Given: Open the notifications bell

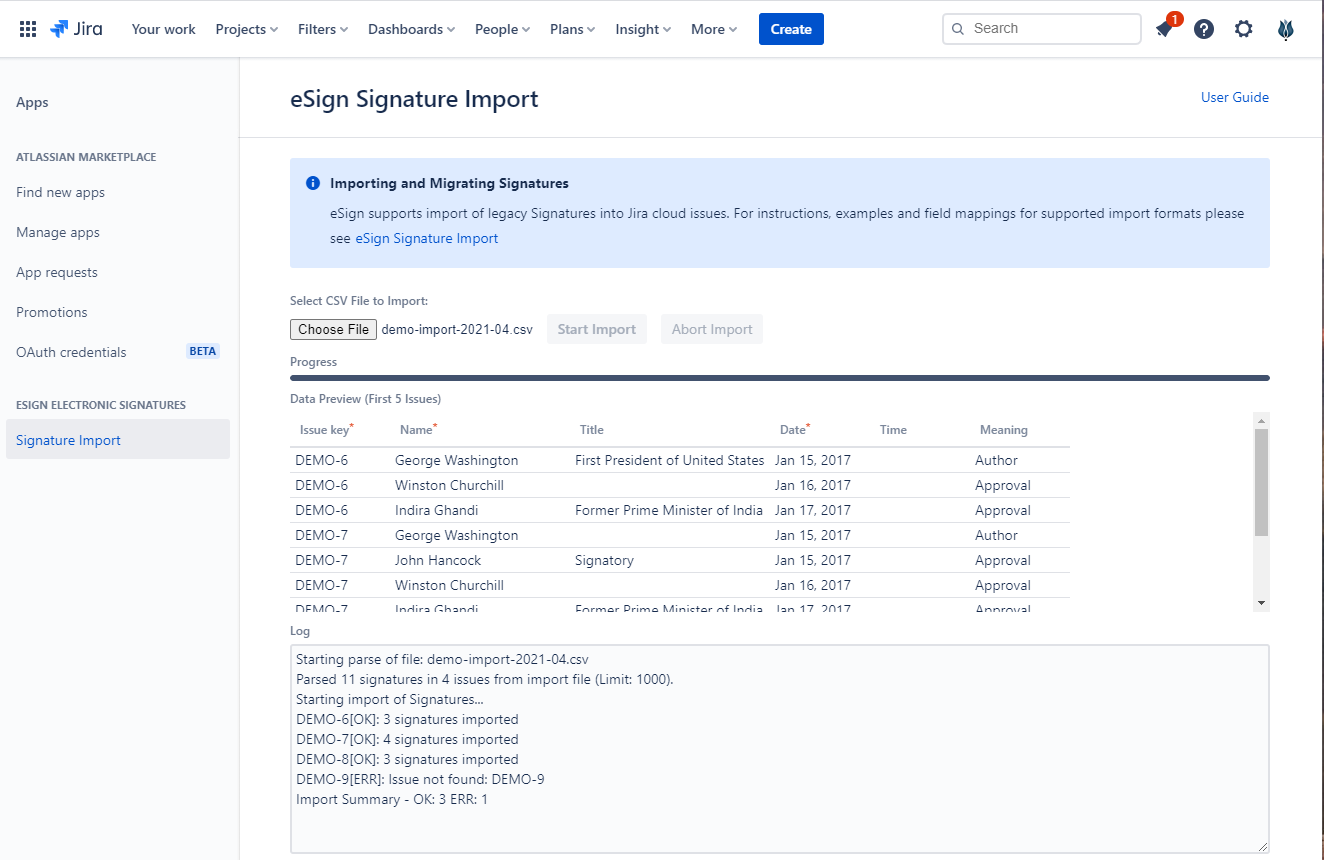Looking at the screenshot, I should [1164, 29].
